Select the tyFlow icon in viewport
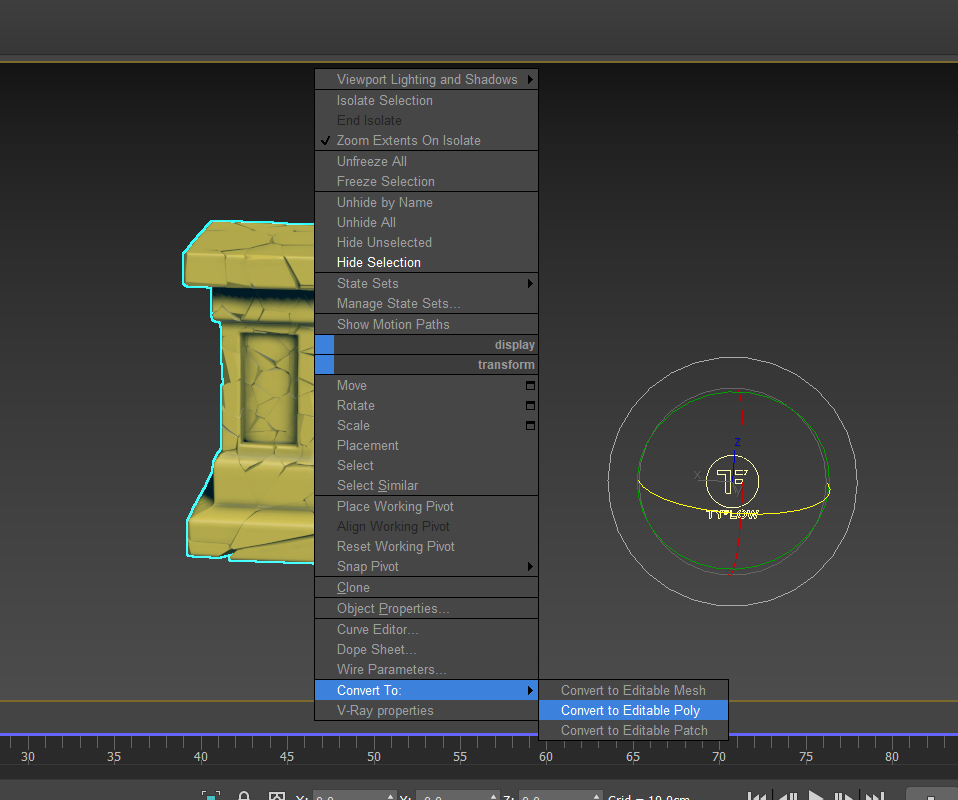Image resolution: width=958 pixels, height=800 pixels. click(x=732, y=482)
